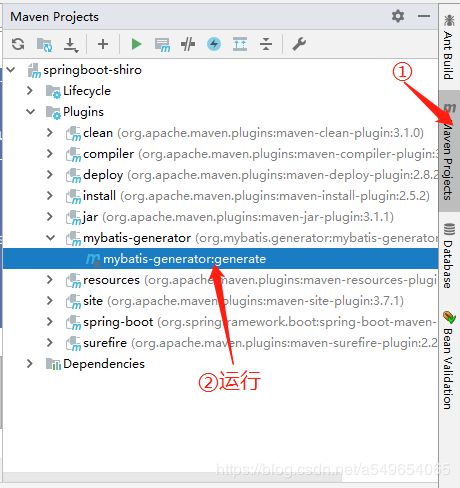Collapse the Plugins node
The width and height of the screenshot is (460, 488).
pos(31,112)
